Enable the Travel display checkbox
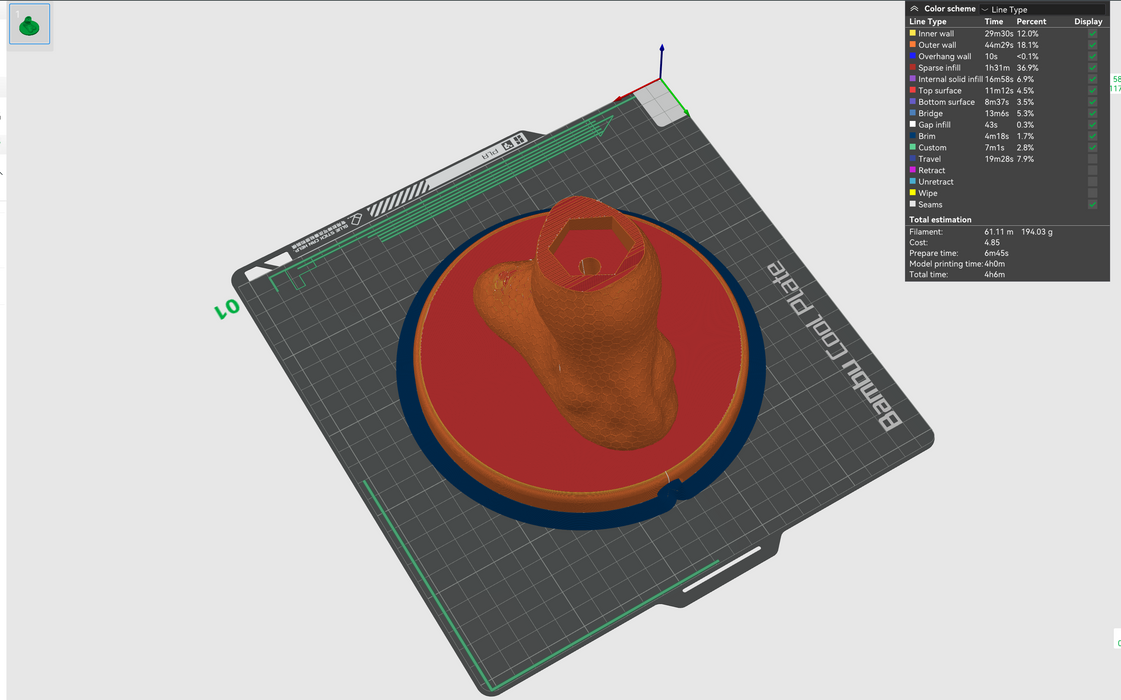Screen dimensions: 1121x700 pyautogui.click(x=1092, y=159)
